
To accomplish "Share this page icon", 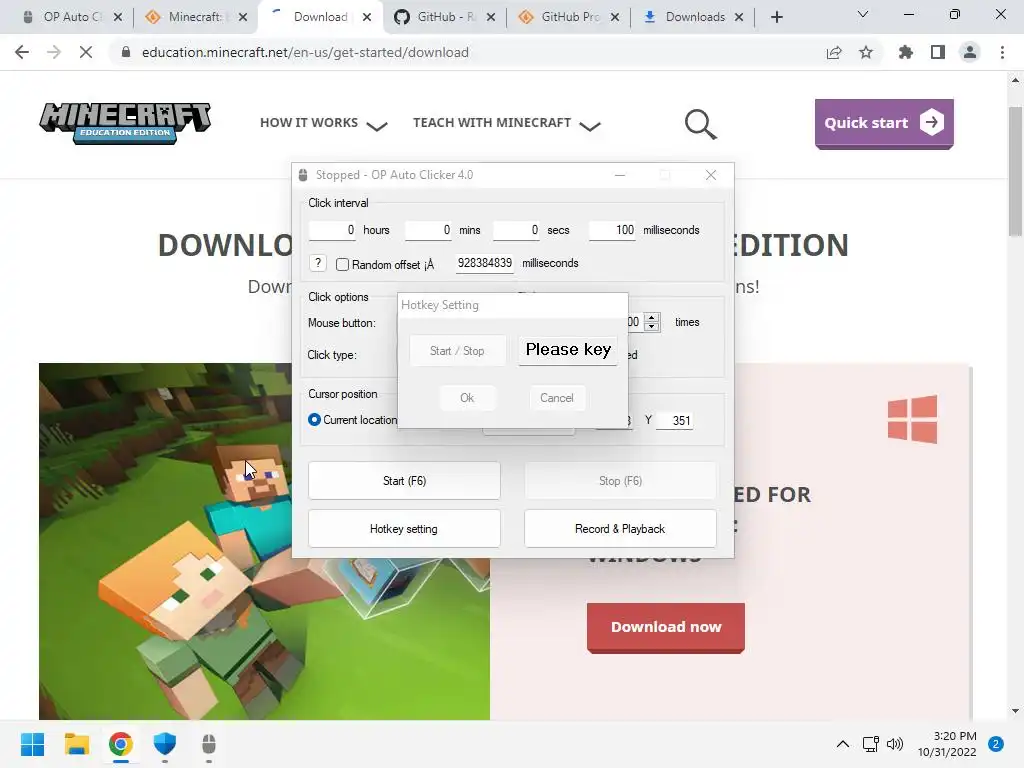I will click(x=834, y=52).
